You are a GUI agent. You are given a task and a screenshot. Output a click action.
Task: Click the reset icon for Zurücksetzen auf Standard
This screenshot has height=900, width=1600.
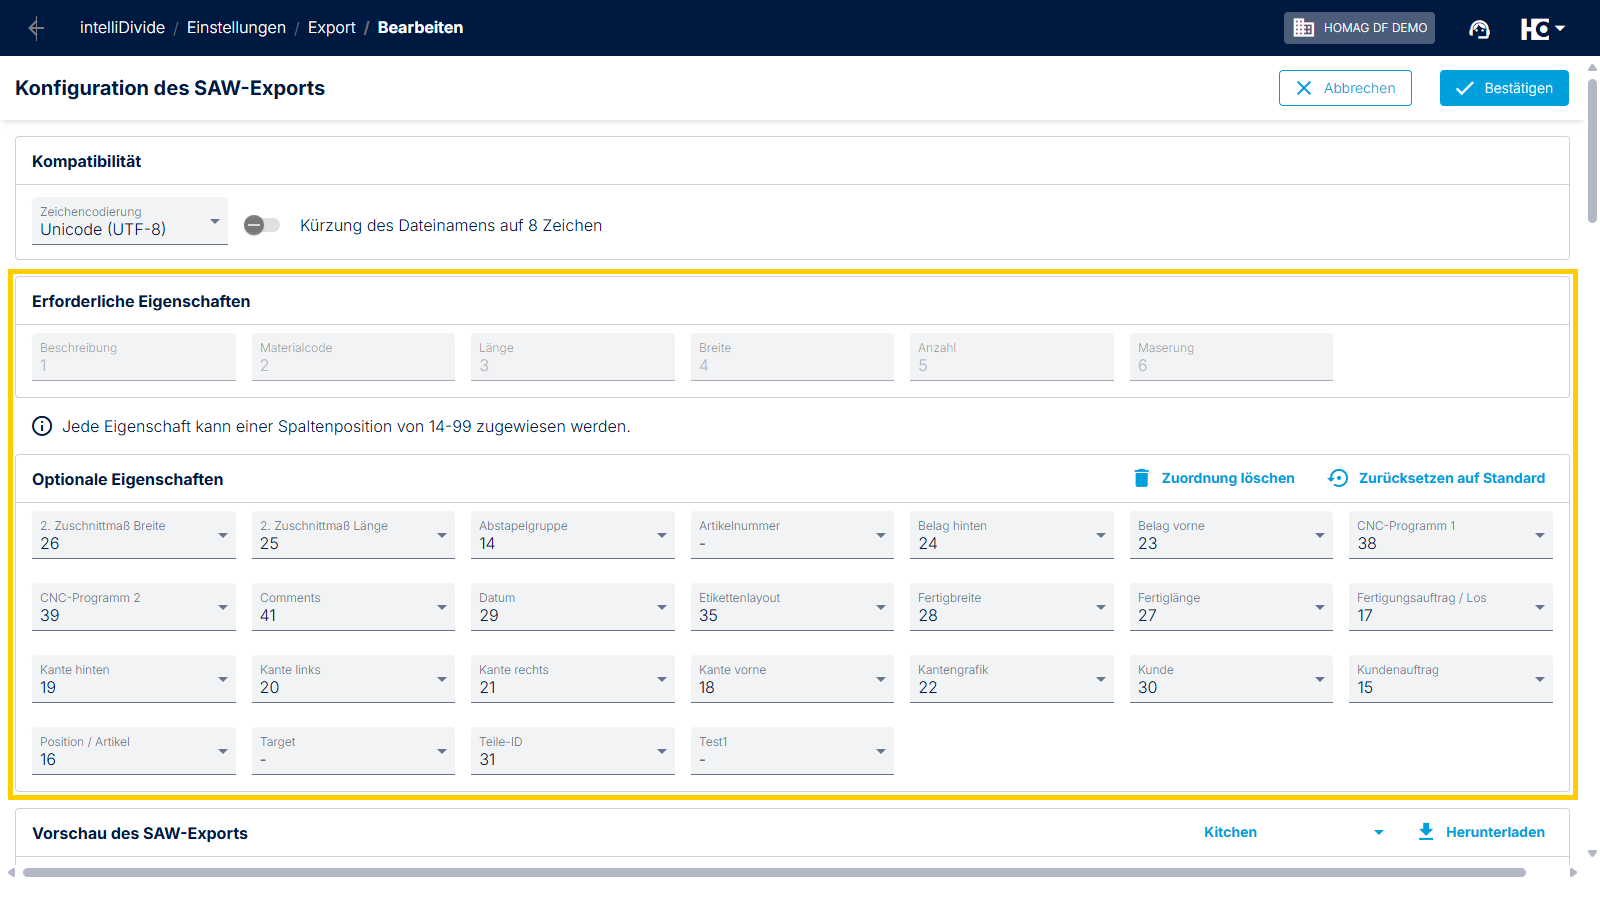click(x=1338, y=478)
